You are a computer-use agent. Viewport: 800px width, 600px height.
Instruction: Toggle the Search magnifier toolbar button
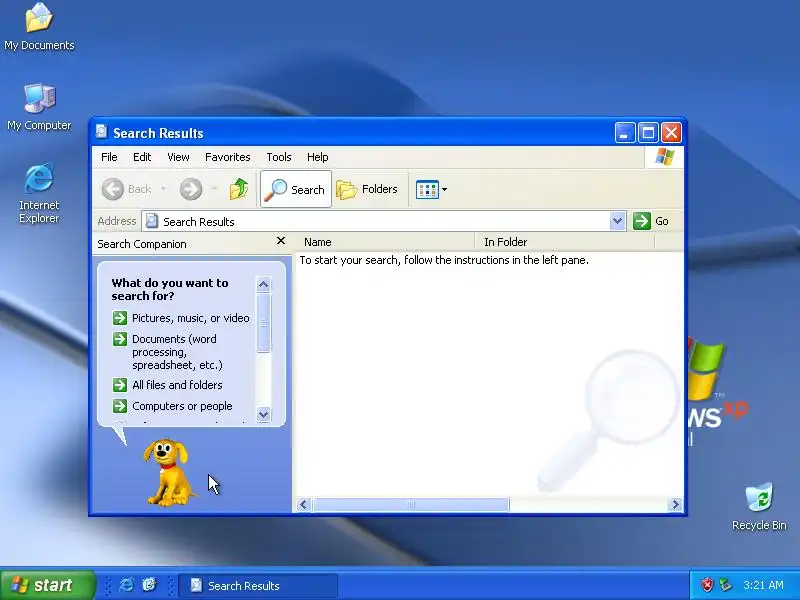pyautogui.click(x=295, y=189)
